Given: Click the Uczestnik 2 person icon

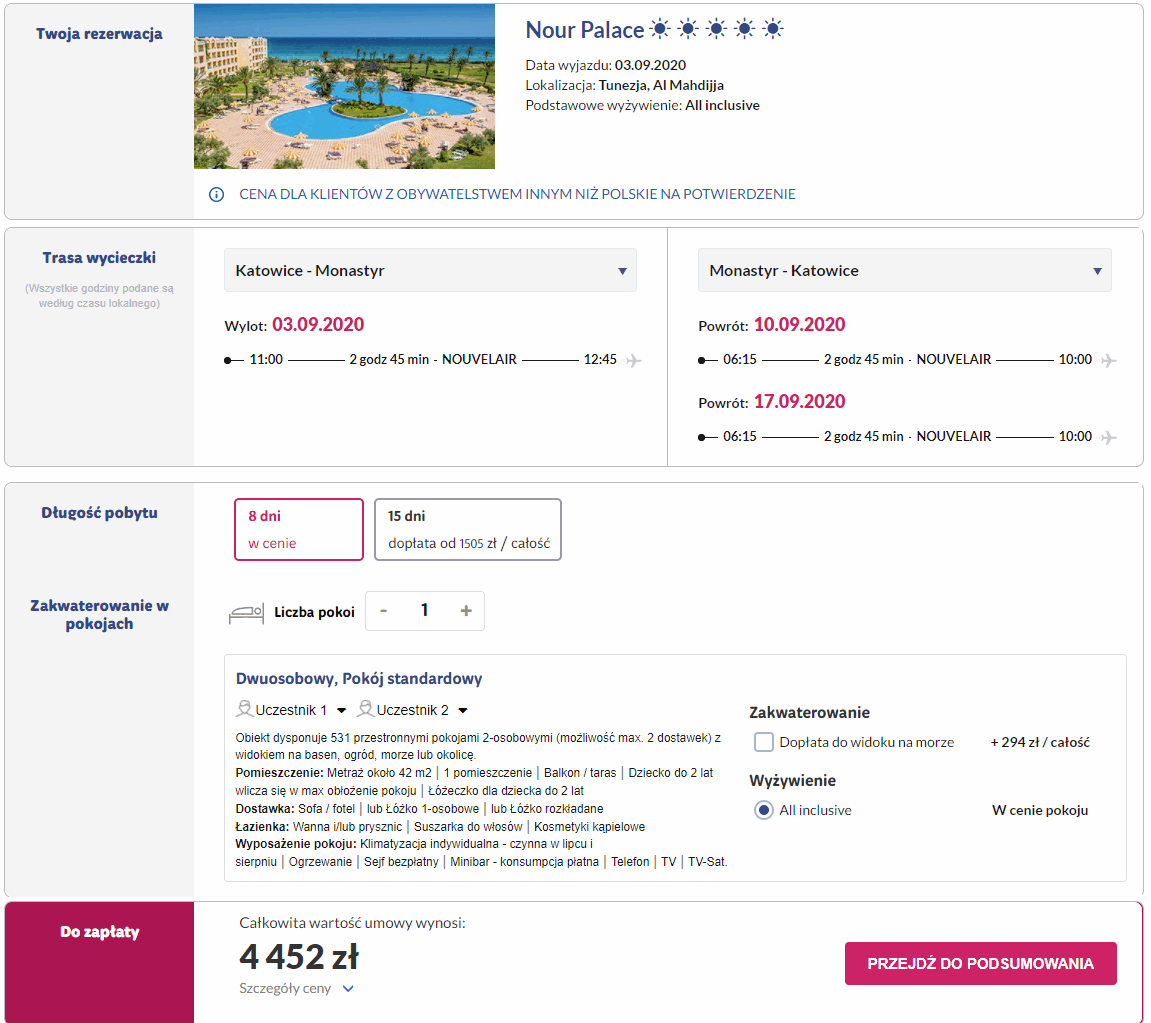Looking at the screenshot, I should [x=366, y=709].
